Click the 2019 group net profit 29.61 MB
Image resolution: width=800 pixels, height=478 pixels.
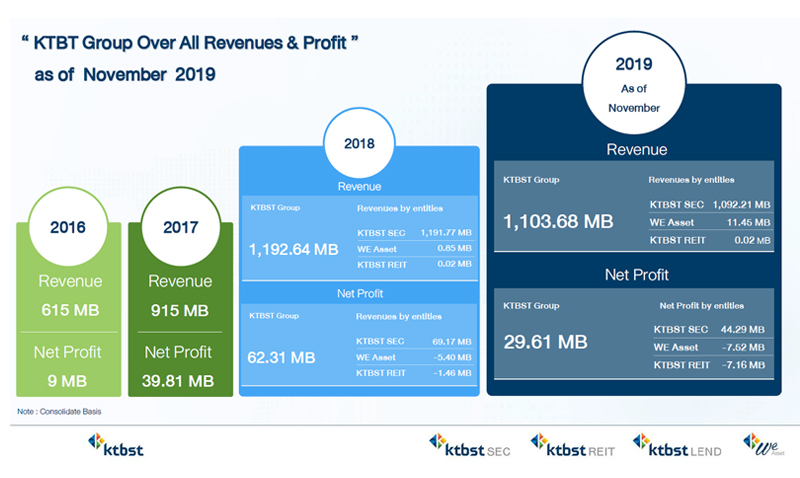tap(545, 342)
